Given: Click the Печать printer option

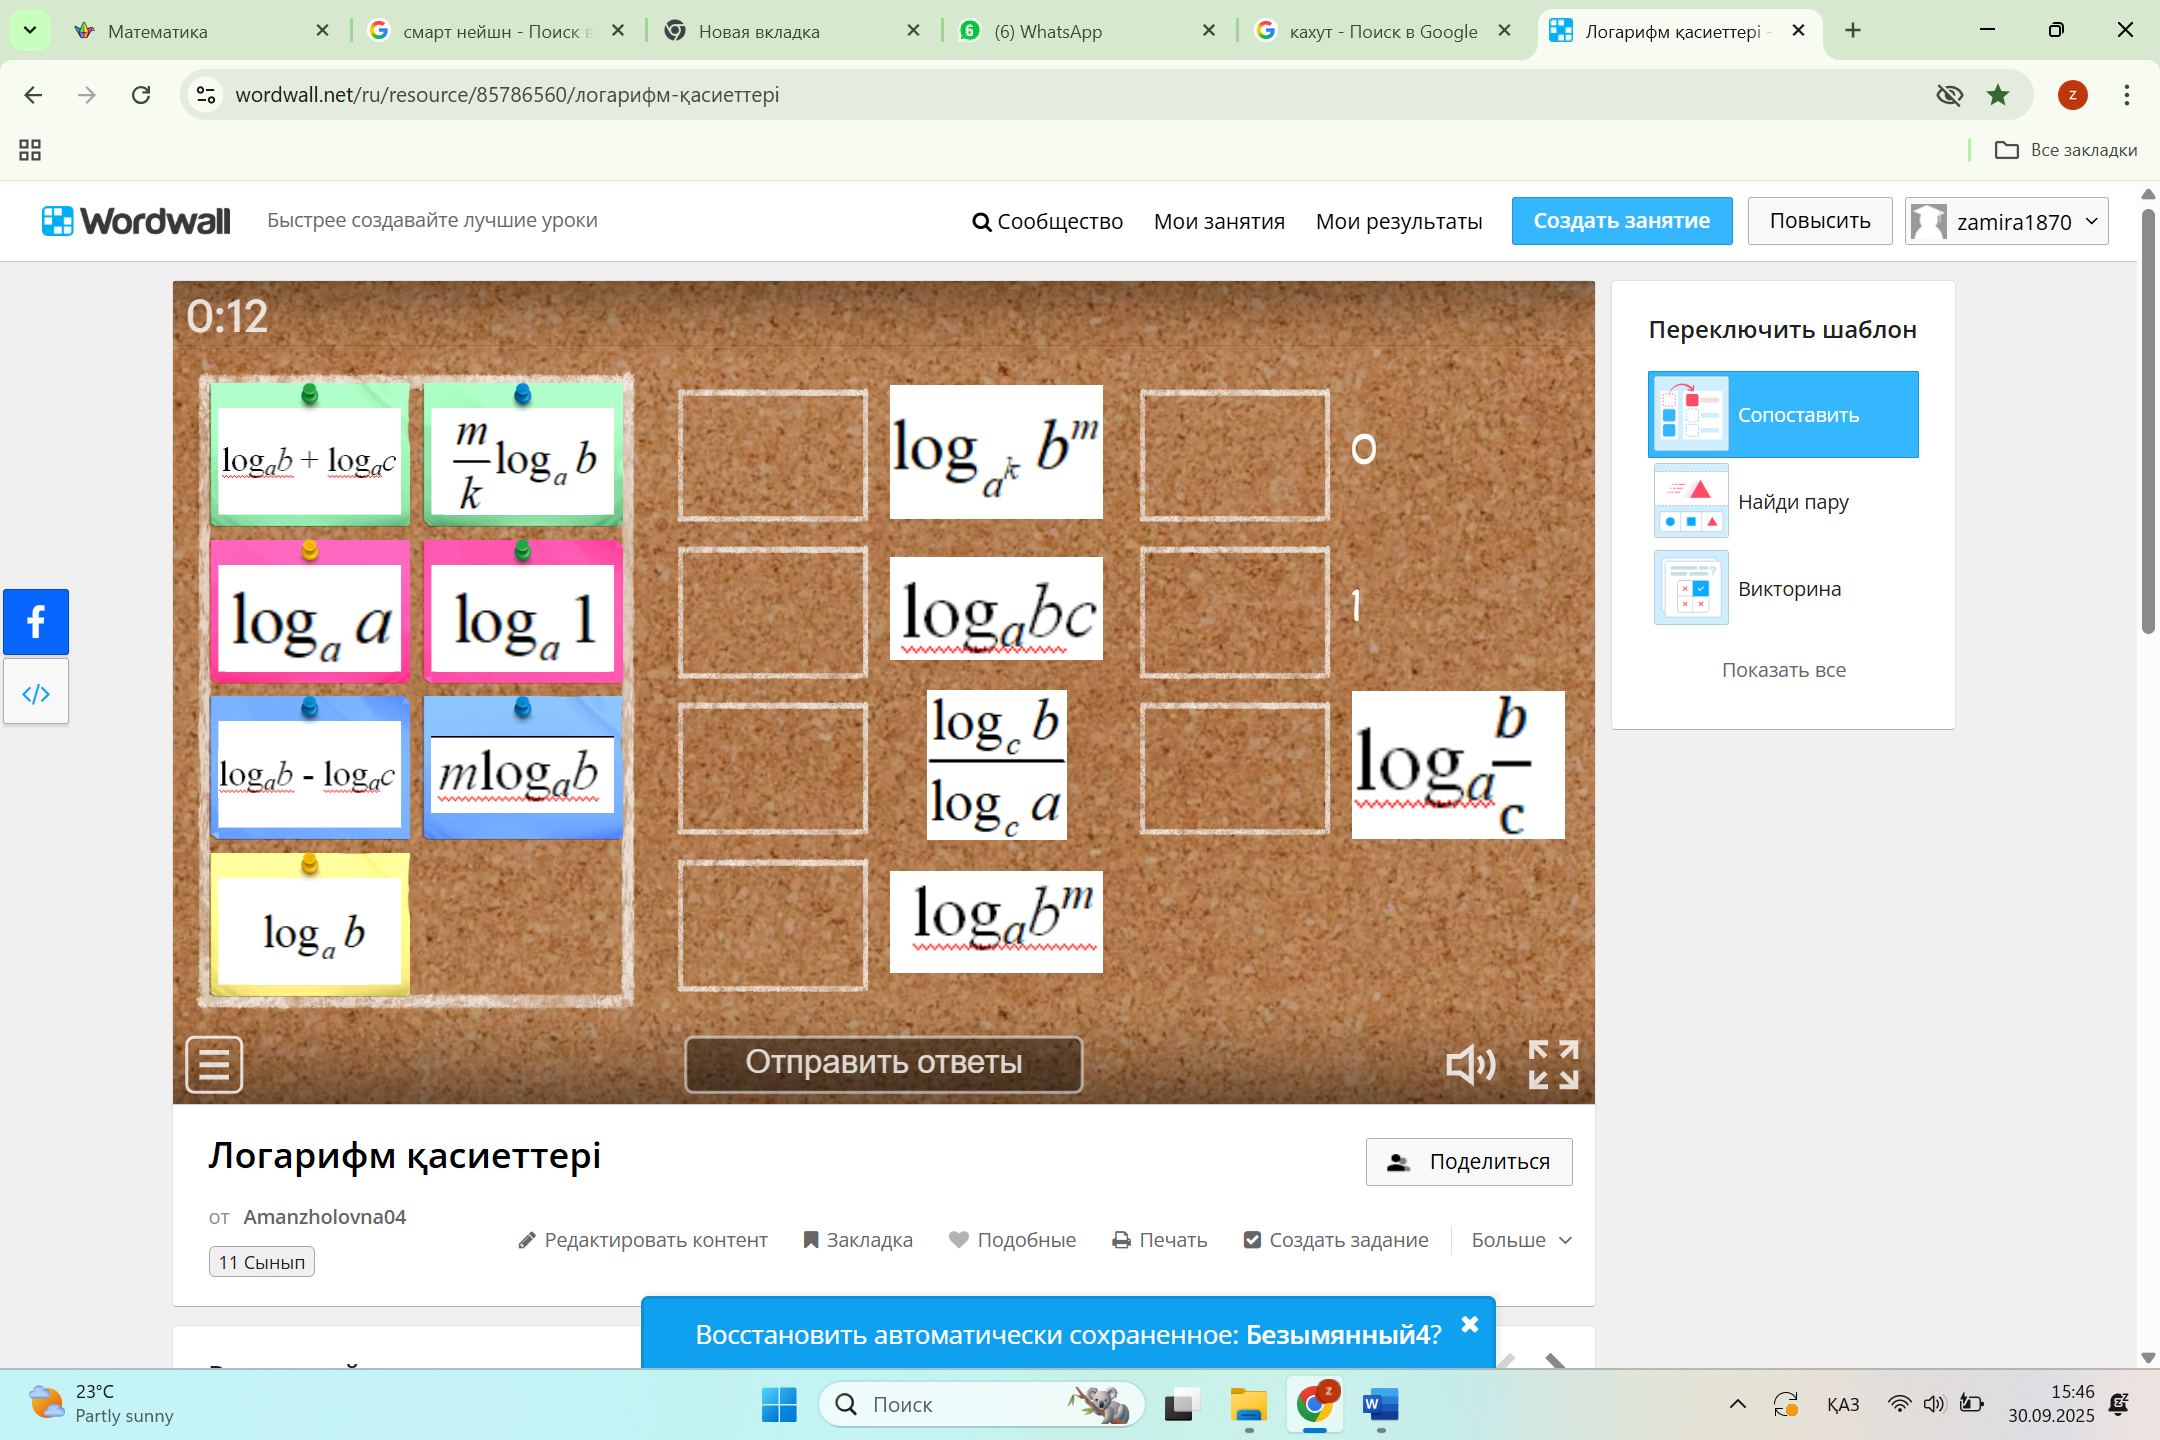Looking at the screenshot, I should (1160, 1240).
